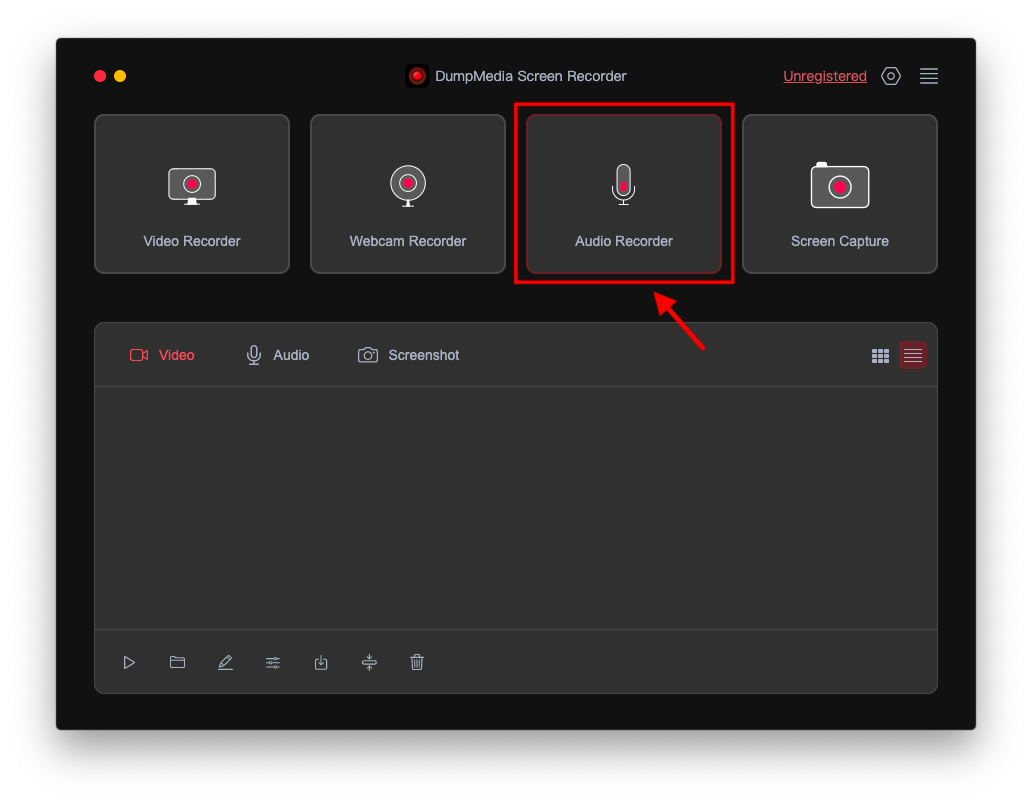Screen dimensions: 1032x804
Task: Delete the recording with the trash icon
Action: tap(417, 662)
